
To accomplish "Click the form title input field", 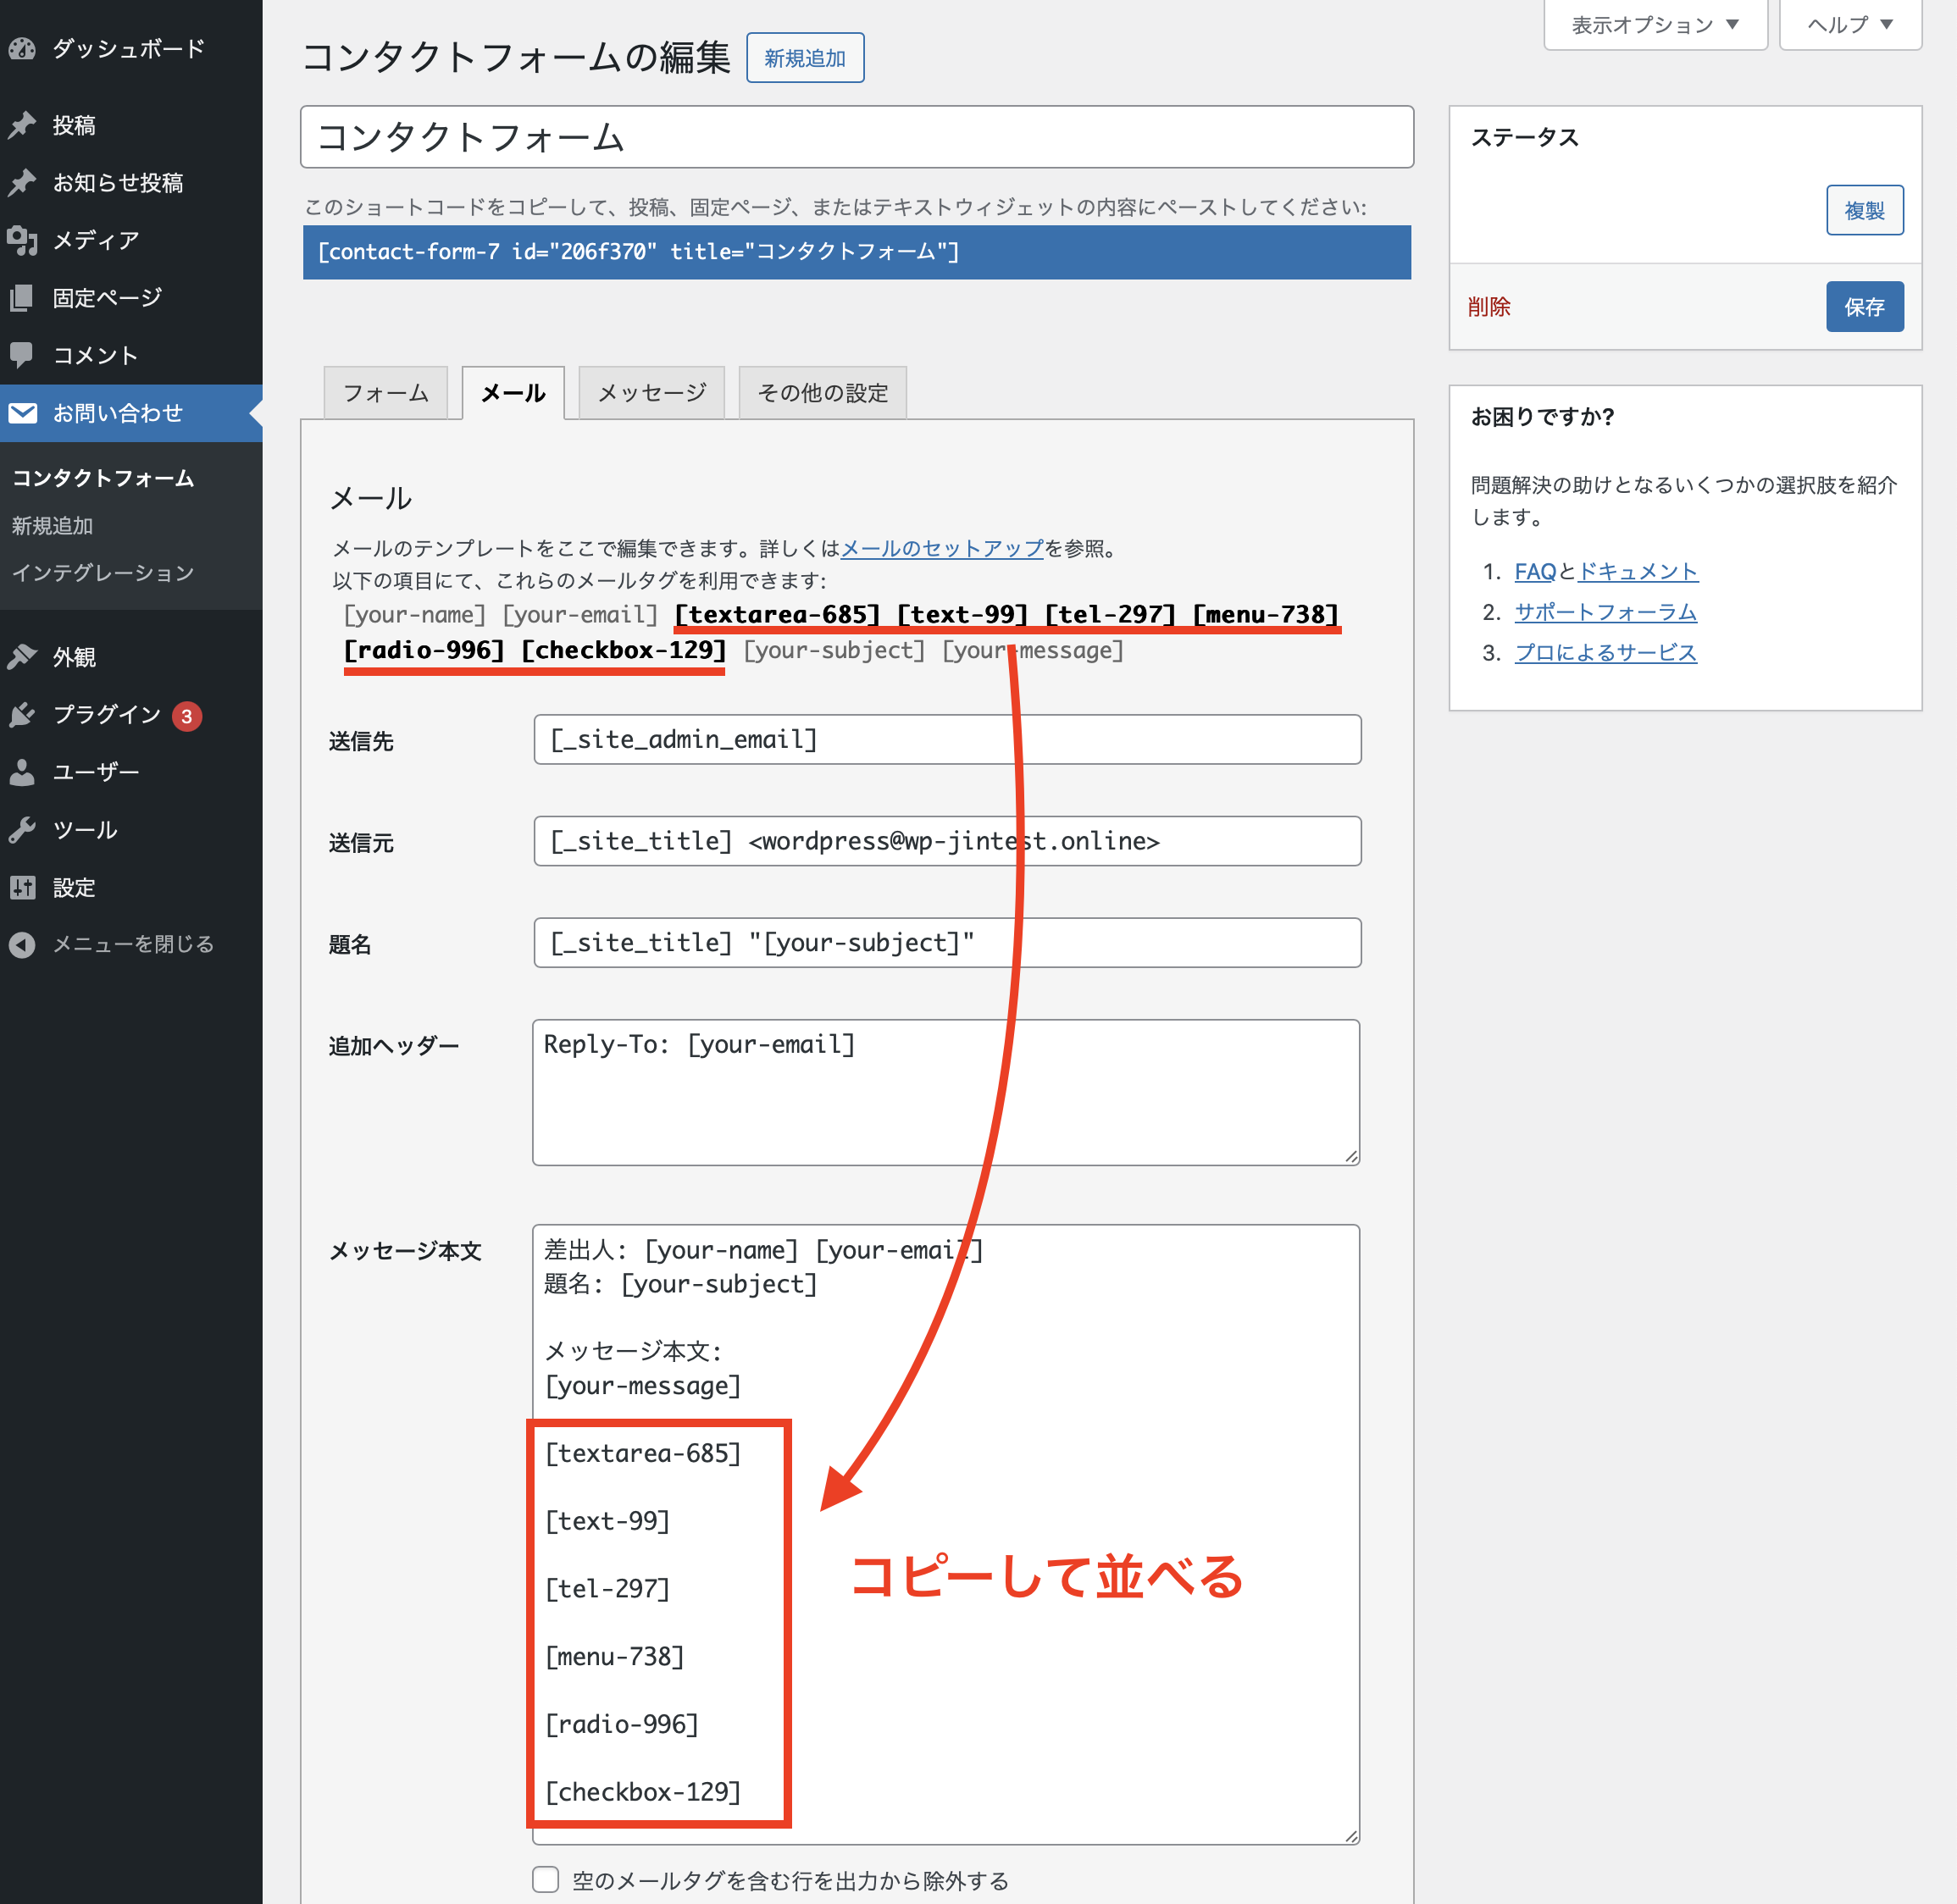I will (857, 137).
